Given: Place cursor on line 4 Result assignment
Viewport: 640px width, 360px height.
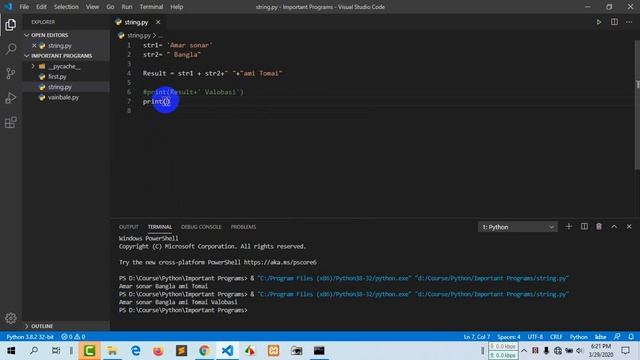Looking at the screenshot, I should coord(212,73).
